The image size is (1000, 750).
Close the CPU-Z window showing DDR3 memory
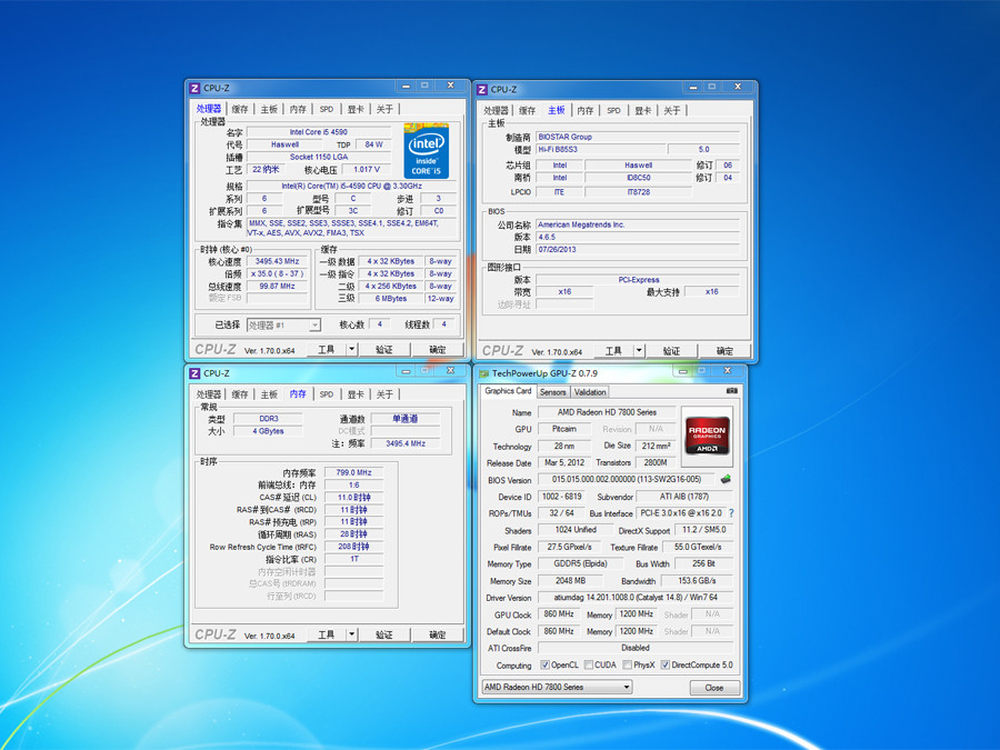click(x=450, y=371)
